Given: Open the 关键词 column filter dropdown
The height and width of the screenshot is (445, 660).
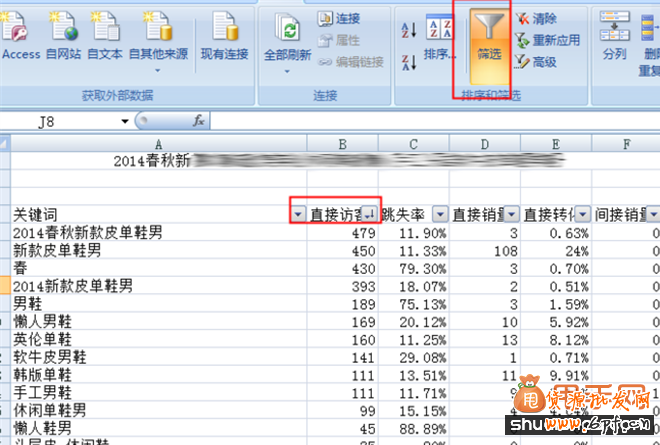Looking at the screenshot, I should [x=298, y=214].
